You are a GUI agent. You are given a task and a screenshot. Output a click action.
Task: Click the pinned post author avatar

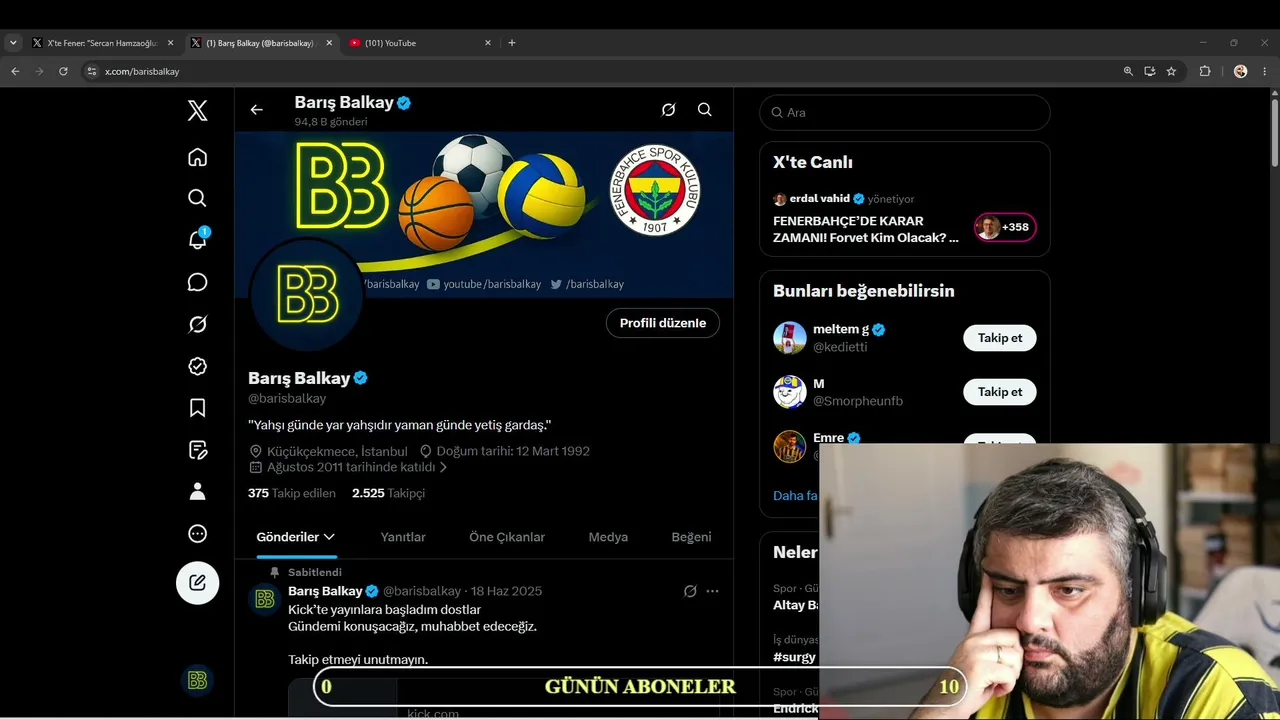coord(265,599)
